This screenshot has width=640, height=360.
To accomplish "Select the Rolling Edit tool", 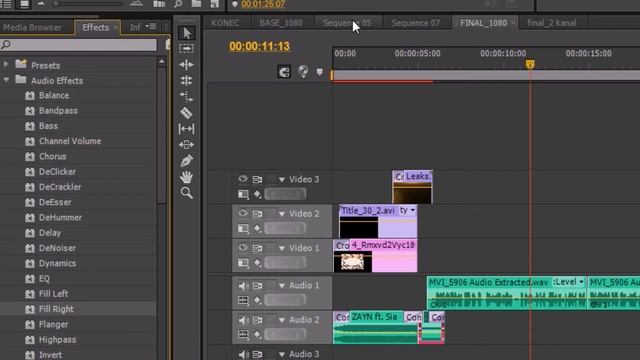I will coord(187,80).
